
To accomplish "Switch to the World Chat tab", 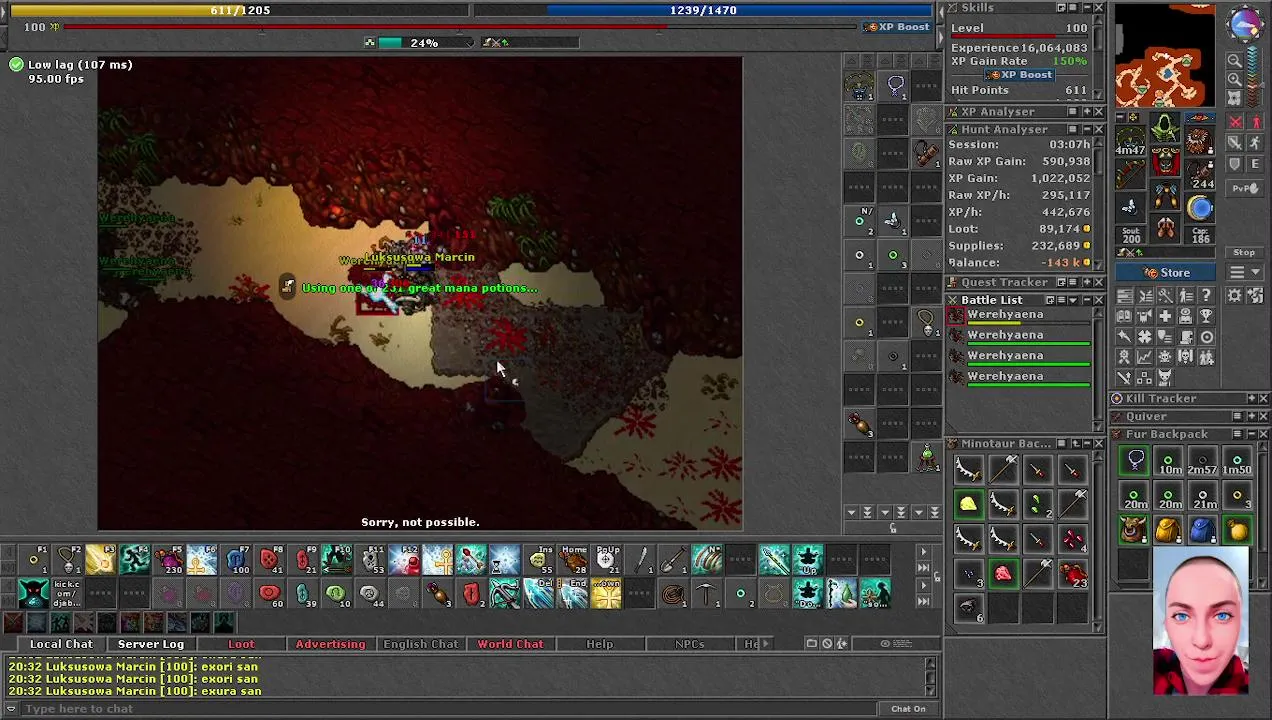I will tap(510, 644).
